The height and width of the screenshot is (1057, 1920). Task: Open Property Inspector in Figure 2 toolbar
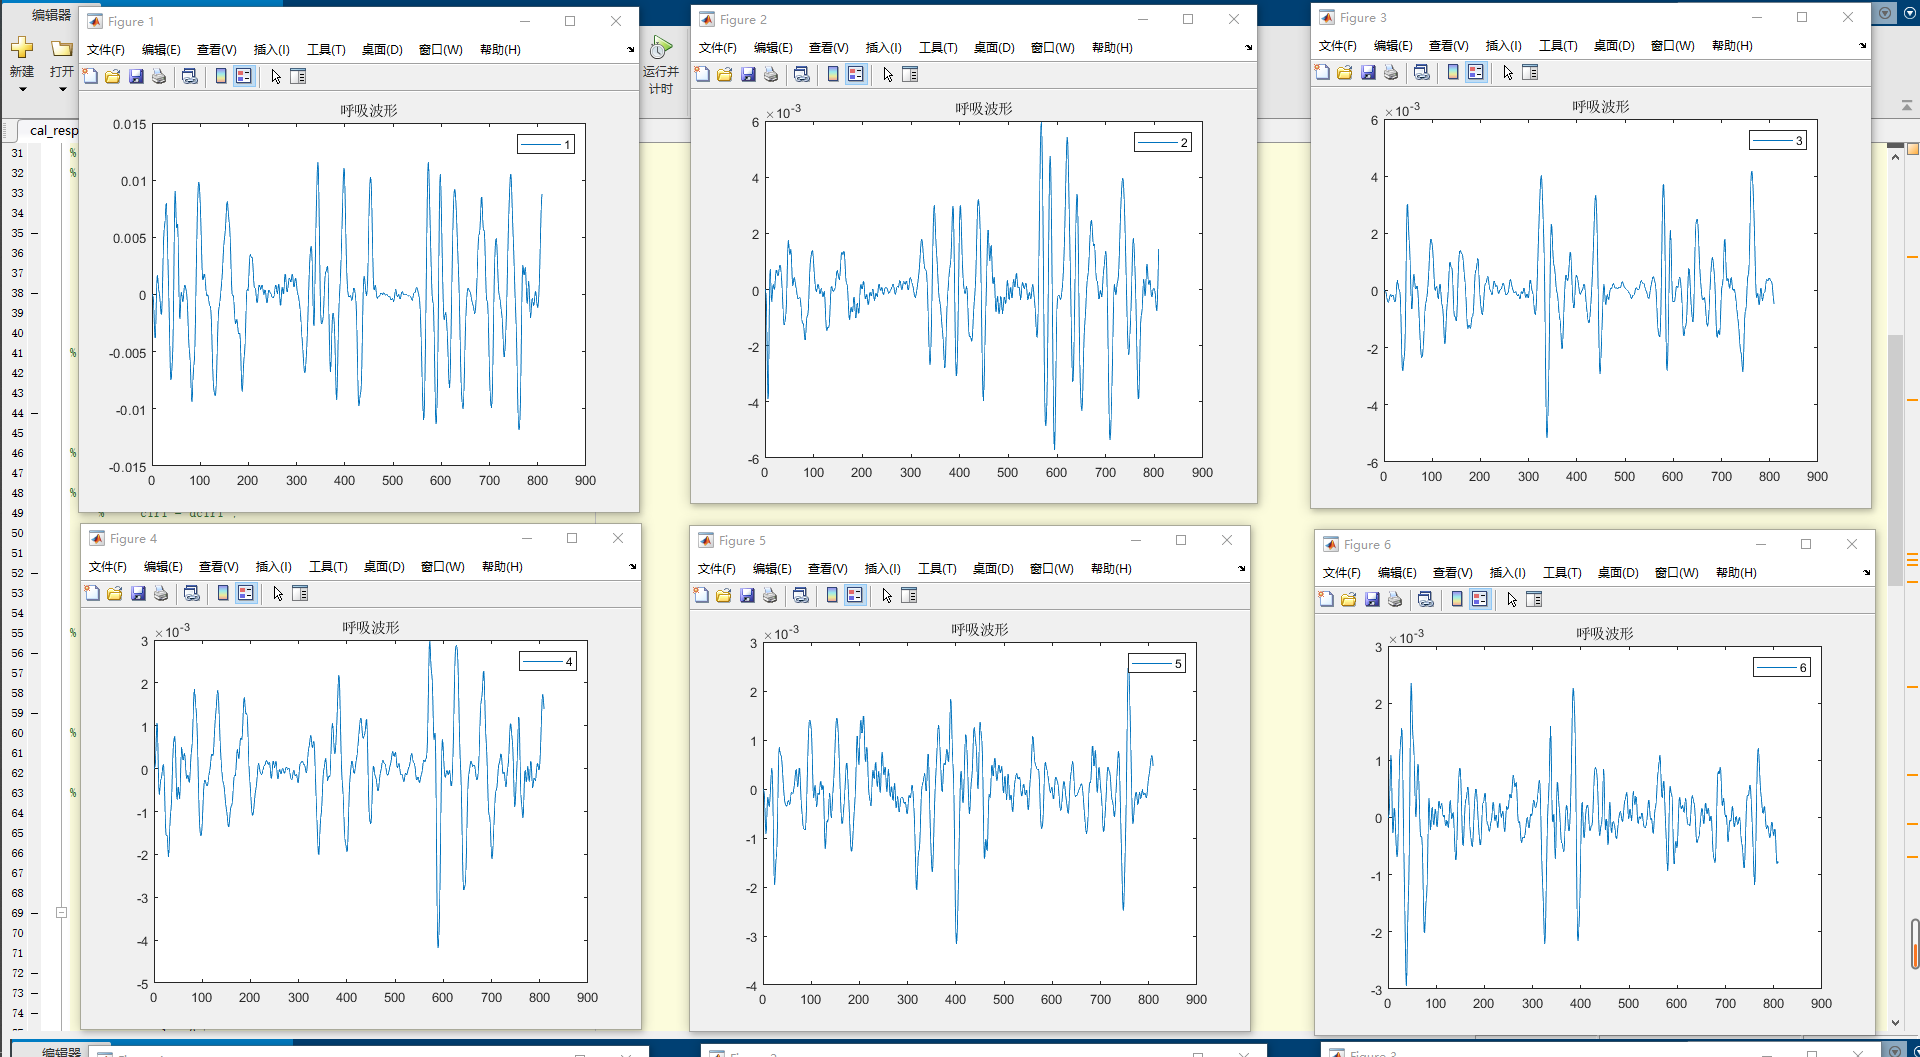pos(910,74)
